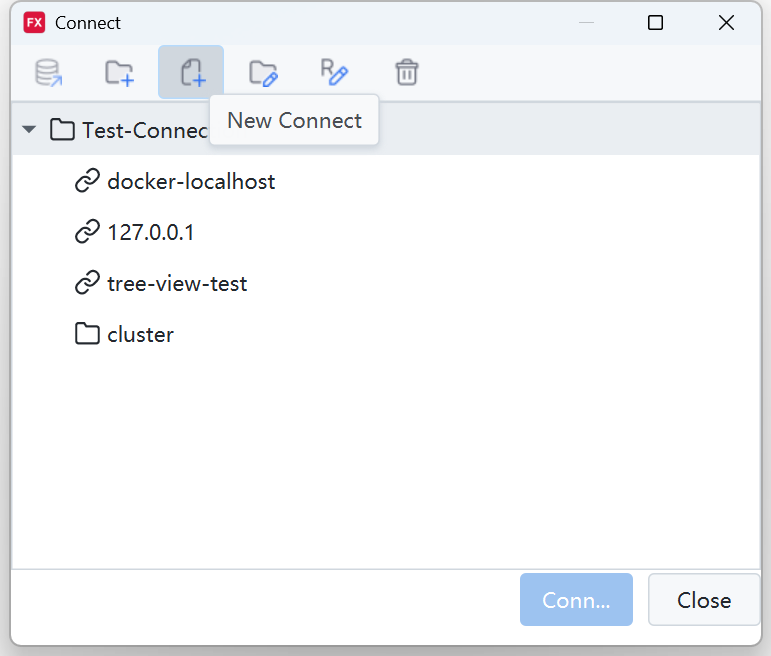Click the edit folder toolbar icon
771x656 pixels.
pos(263,72)
